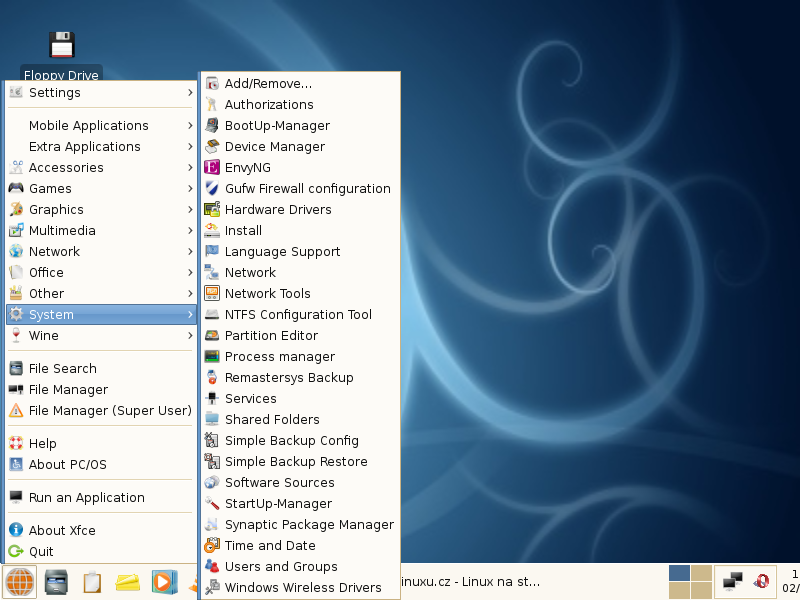800x600 pixels.
Task: Open About PC/OS entry
Action: point(101,464)
